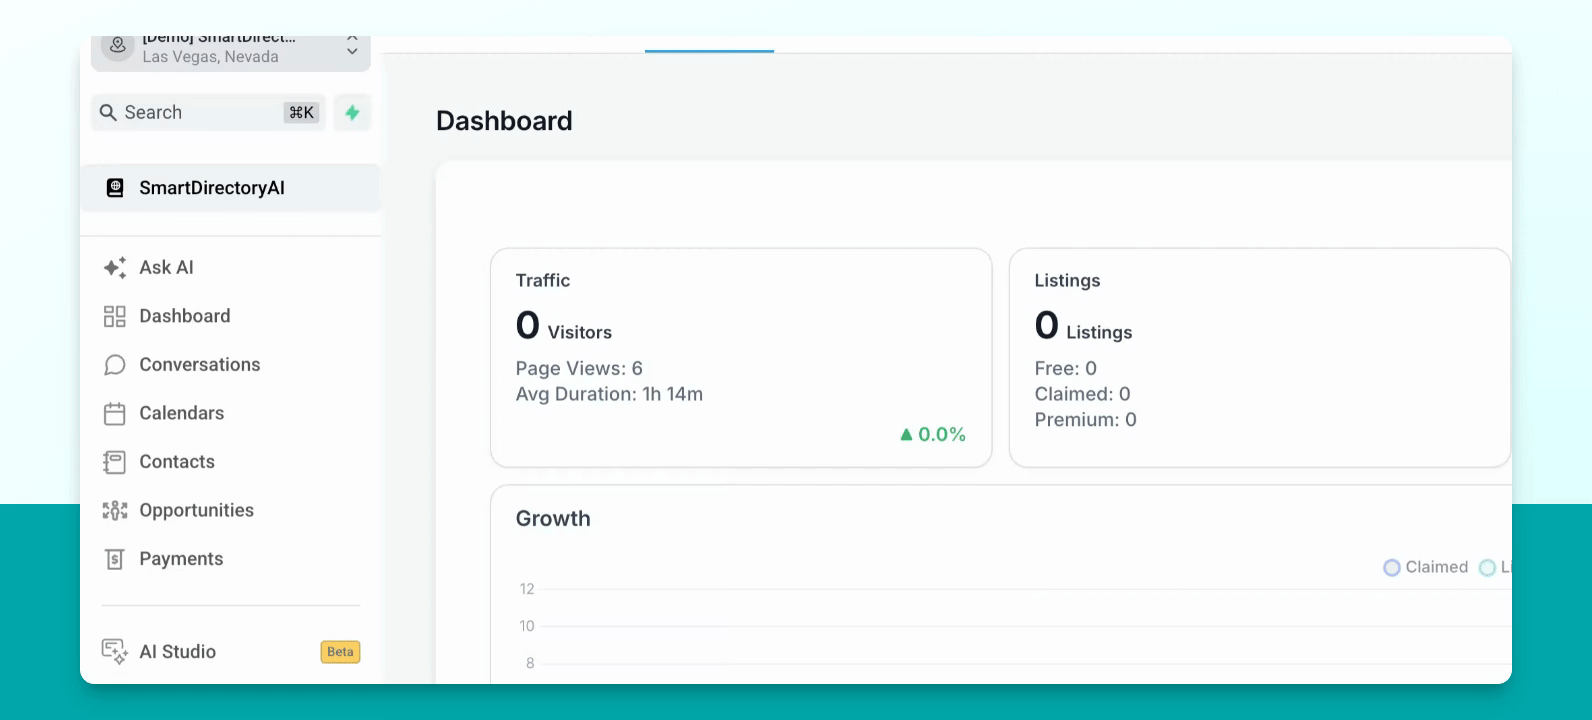The image size is (1592, 720).
Task: Navigate to Contacts in the sidebar
Action: tap(231, 462)
